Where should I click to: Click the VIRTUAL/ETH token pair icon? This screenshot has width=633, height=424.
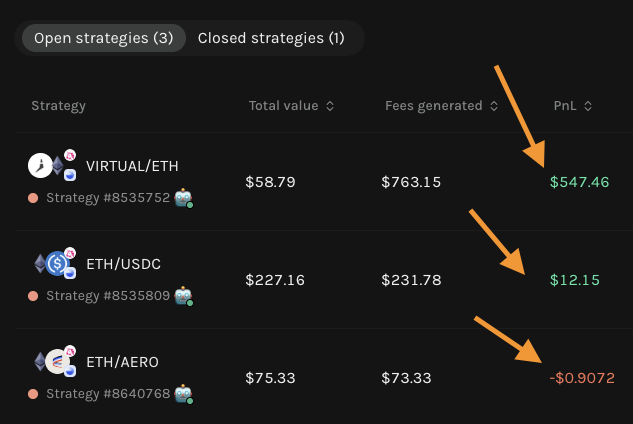coord(52,166)
